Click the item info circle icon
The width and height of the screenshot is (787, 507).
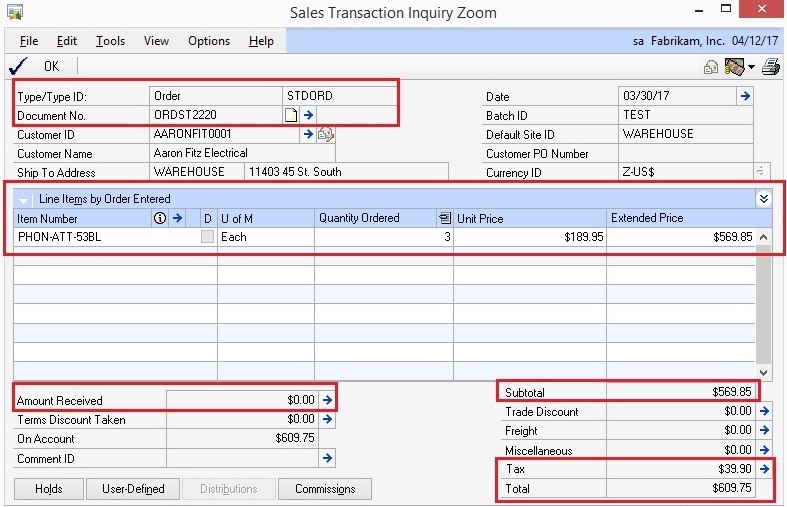coord(160,218)
